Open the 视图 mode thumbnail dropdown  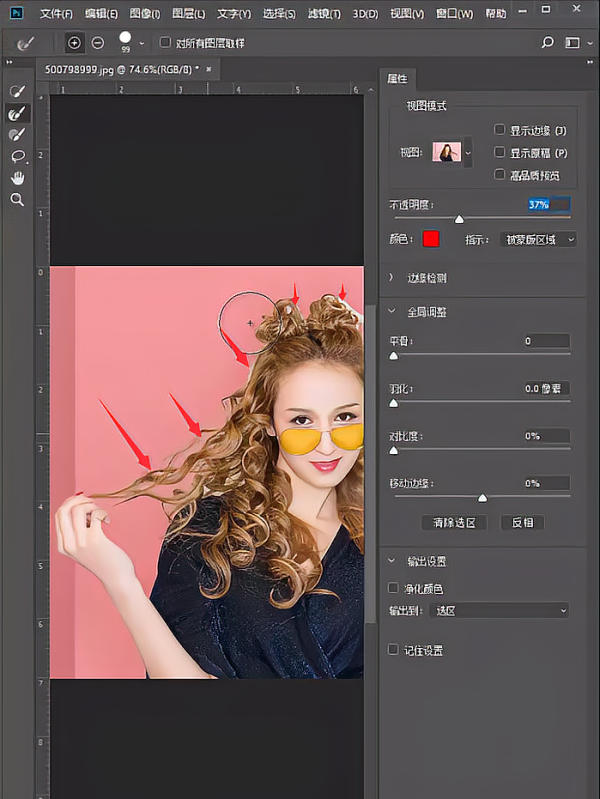(x=468, y=152)
